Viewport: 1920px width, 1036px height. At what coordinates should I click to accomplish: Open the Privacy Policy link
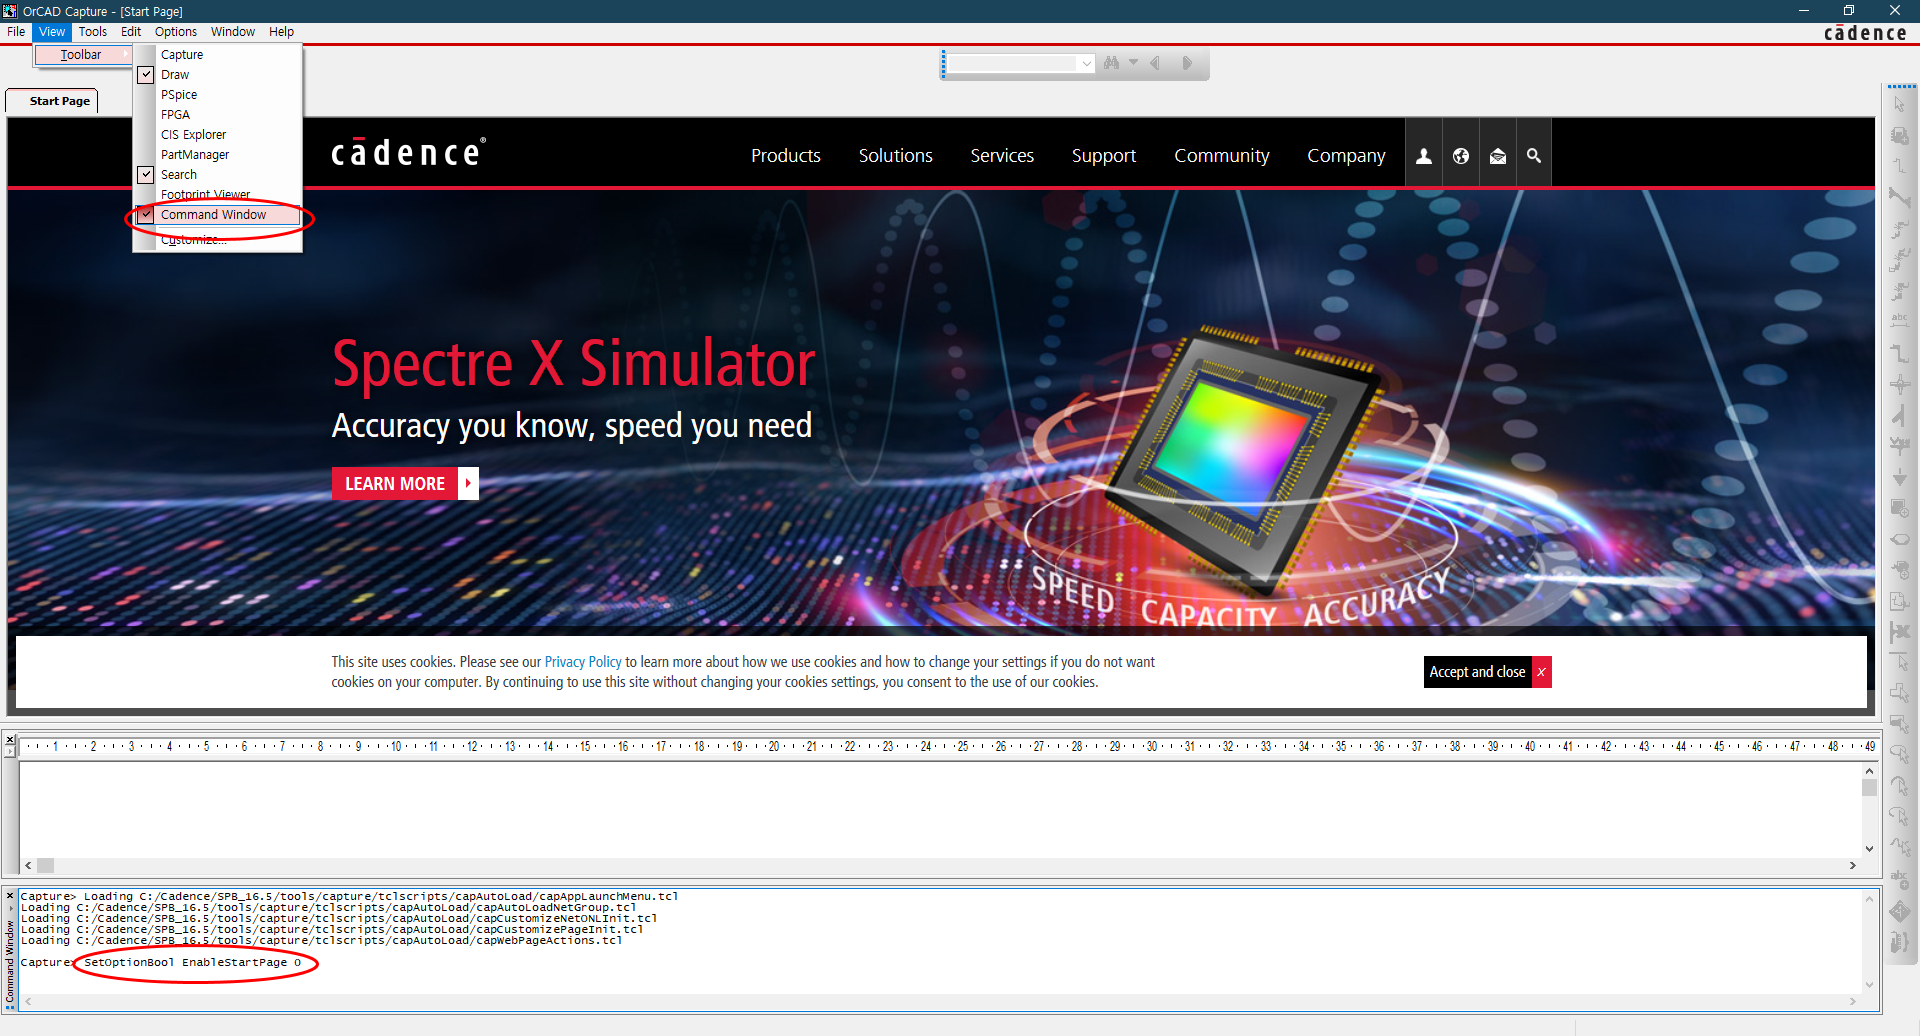[x=583, y=662]
